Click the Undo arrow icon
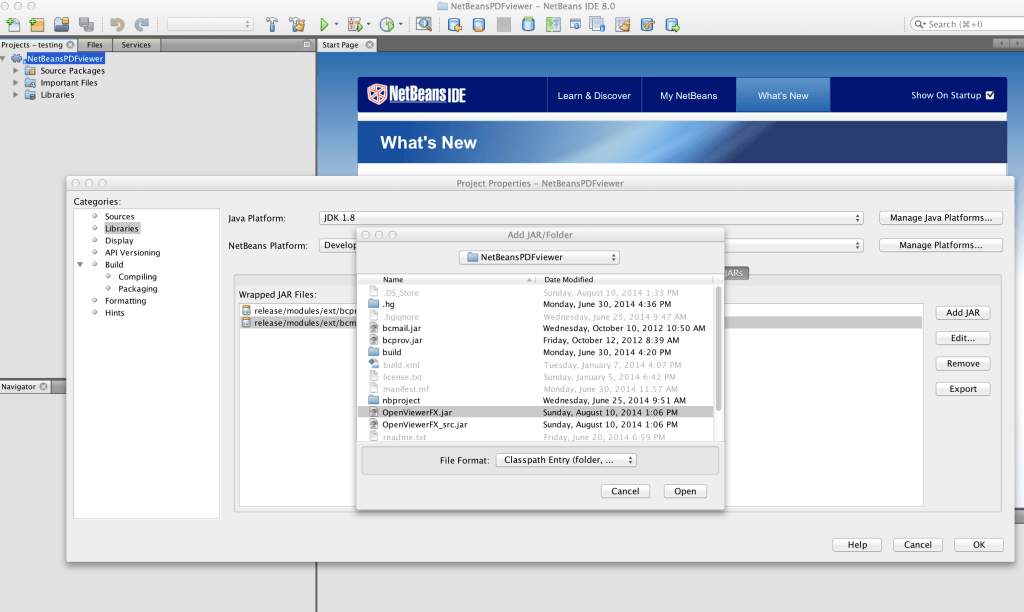 pyautogui.click(x=115, y=22)
